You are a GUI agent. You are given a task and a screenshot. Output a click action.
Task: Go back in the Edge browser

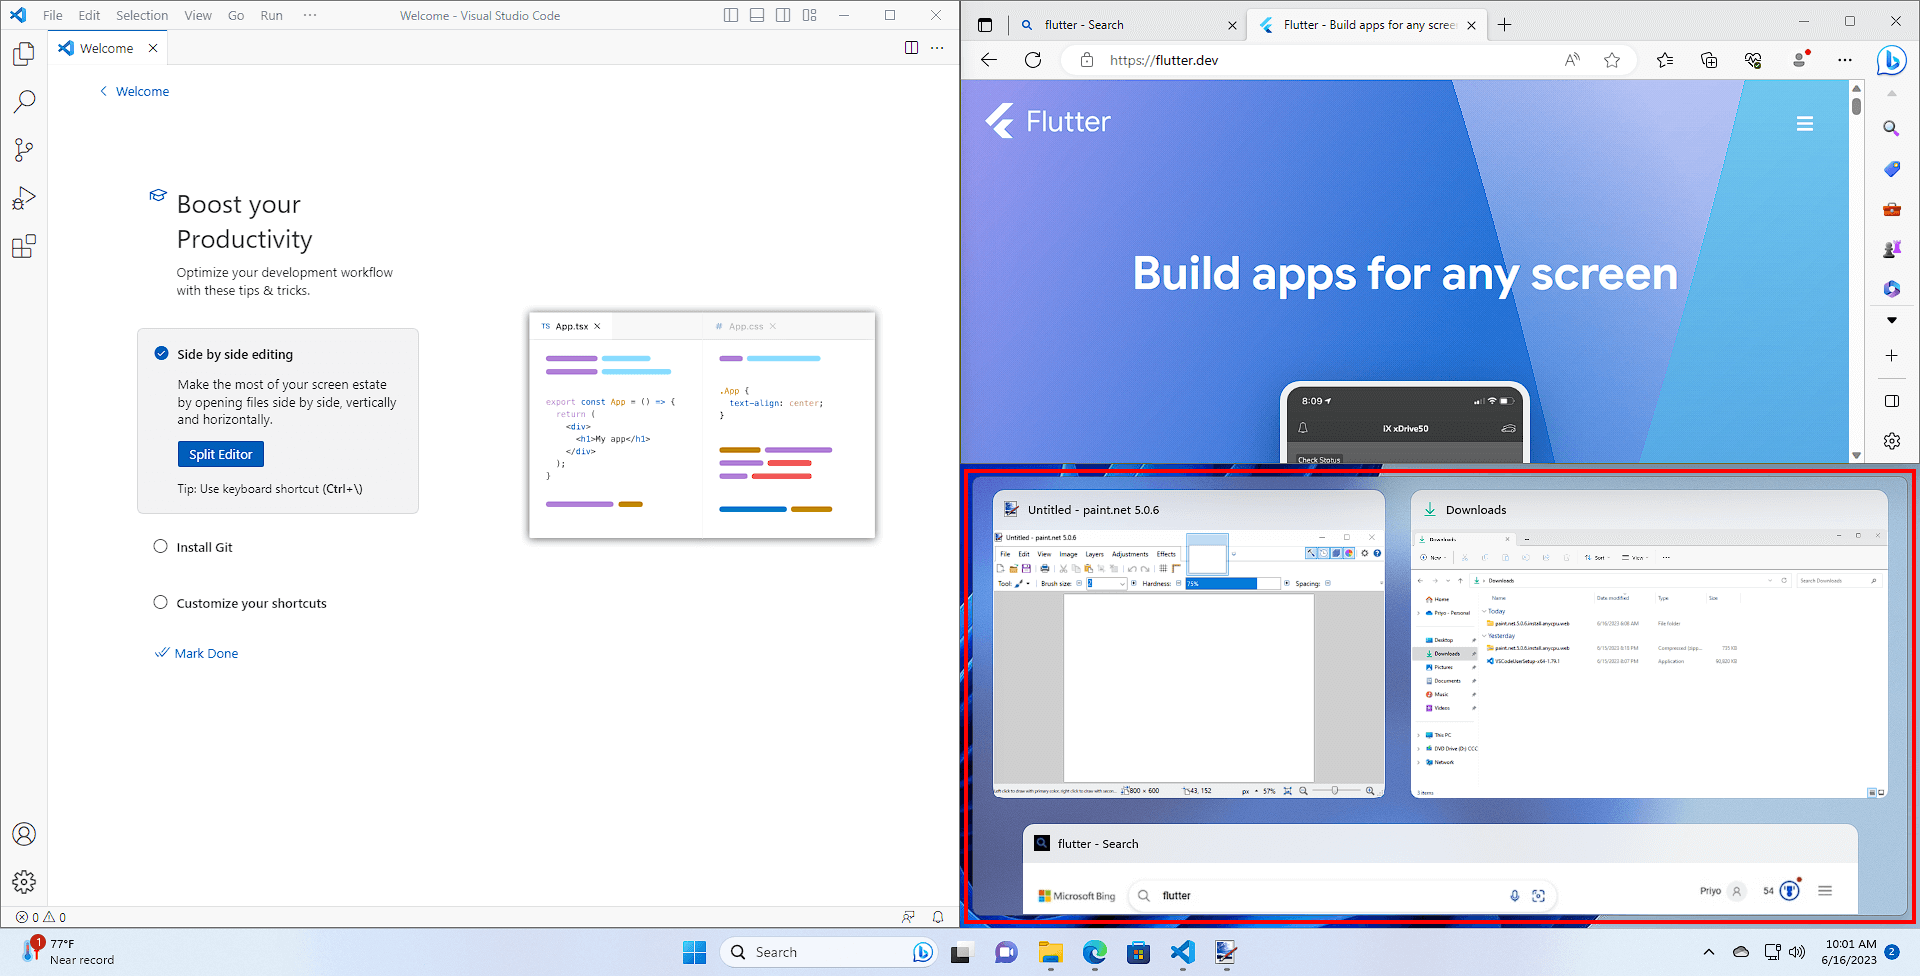(x=989, y=60)
